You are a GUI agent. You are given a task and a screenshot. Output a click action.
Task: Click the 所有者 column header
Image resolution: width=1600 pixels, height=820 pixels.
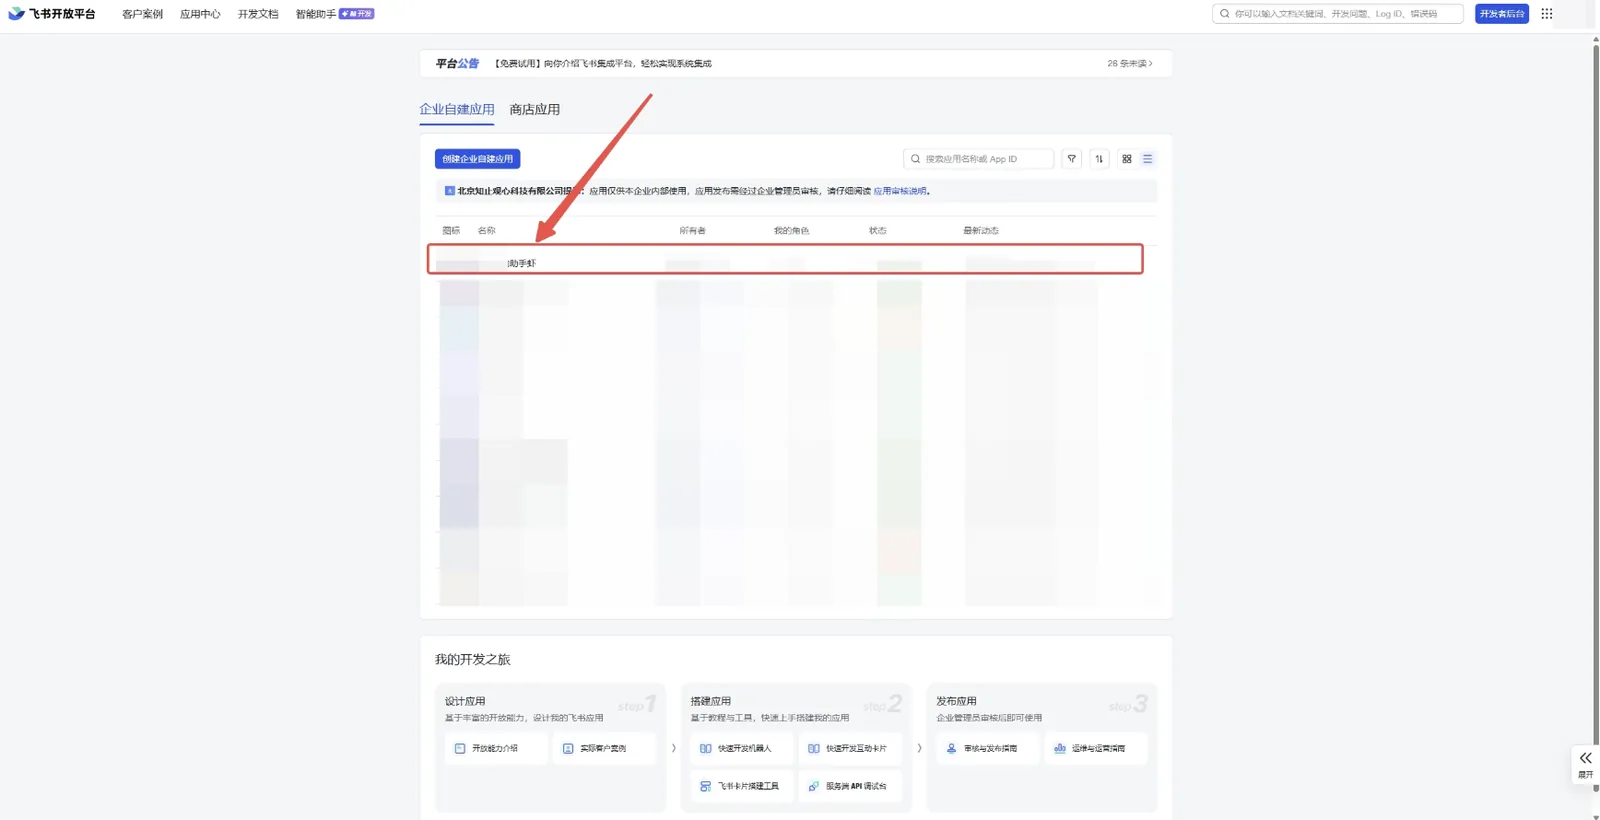click(x=692, y=230)
